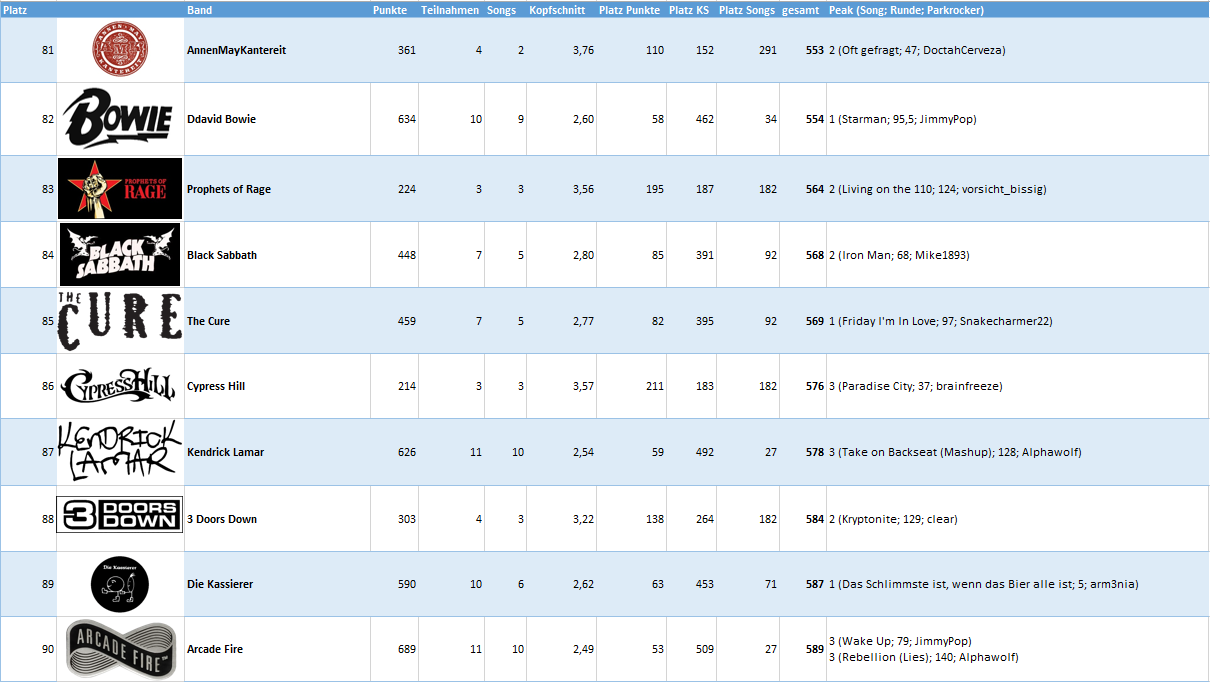Select the Cypress Hill logo
The width and height of the screenshot is (1210, 682).
[120, 386]
